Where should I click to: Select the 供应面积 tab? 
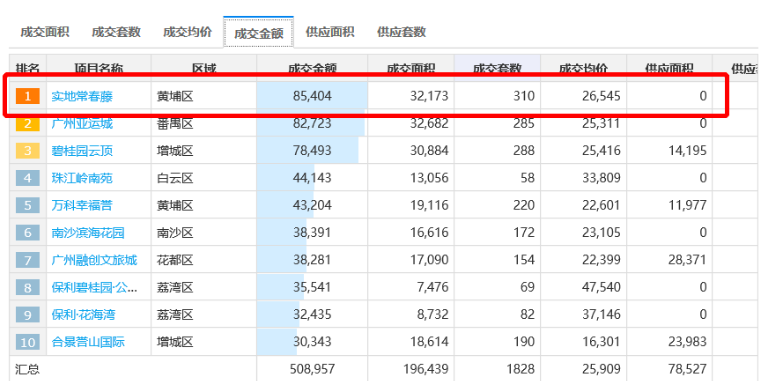tap(330, 32)
